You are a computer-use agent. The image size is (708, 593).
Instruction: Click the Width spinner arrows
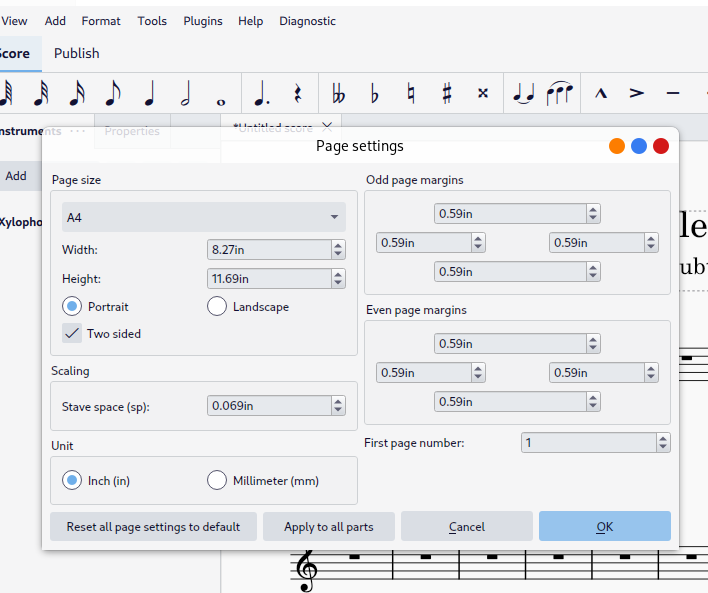[x=338, y=249]
